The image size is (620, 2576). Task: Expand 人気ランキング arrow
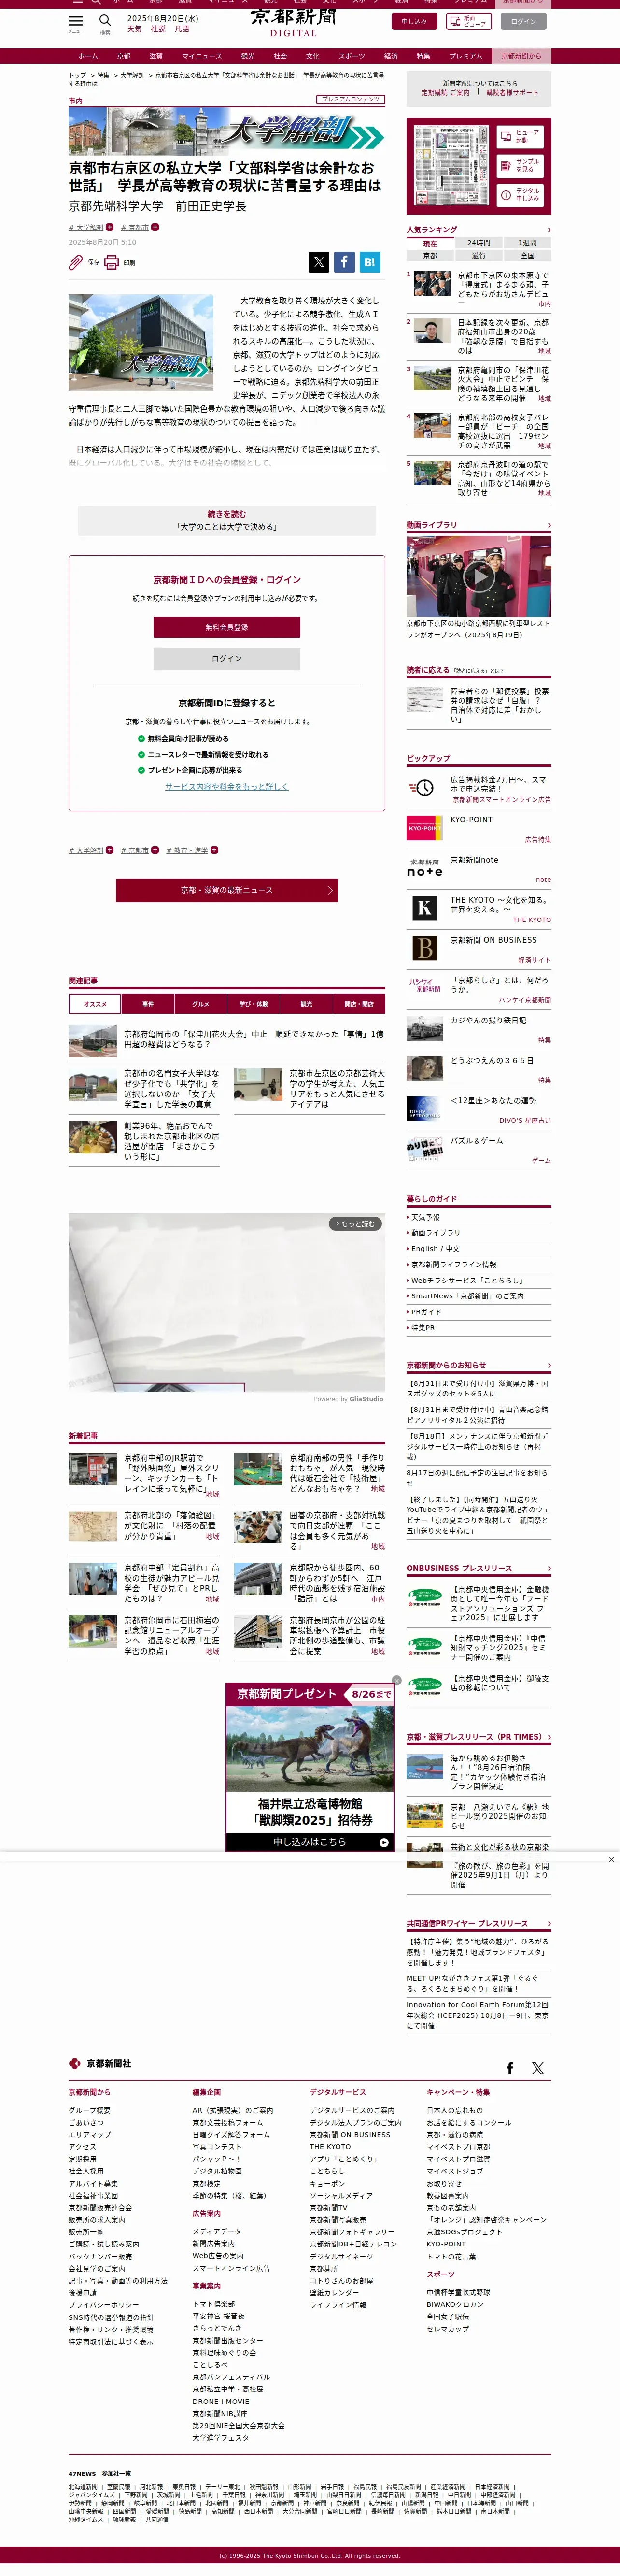point(549,230)
